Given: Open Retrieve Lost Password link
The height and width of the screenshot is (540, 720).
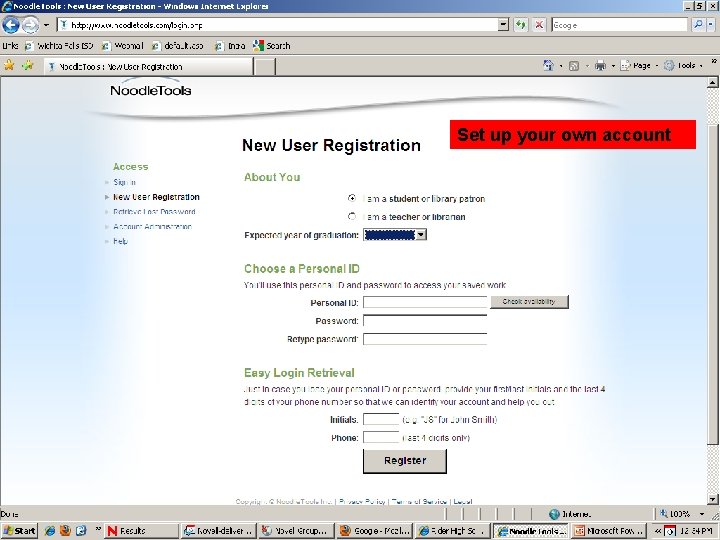Looking at the screenshot, I should (154, 212).
